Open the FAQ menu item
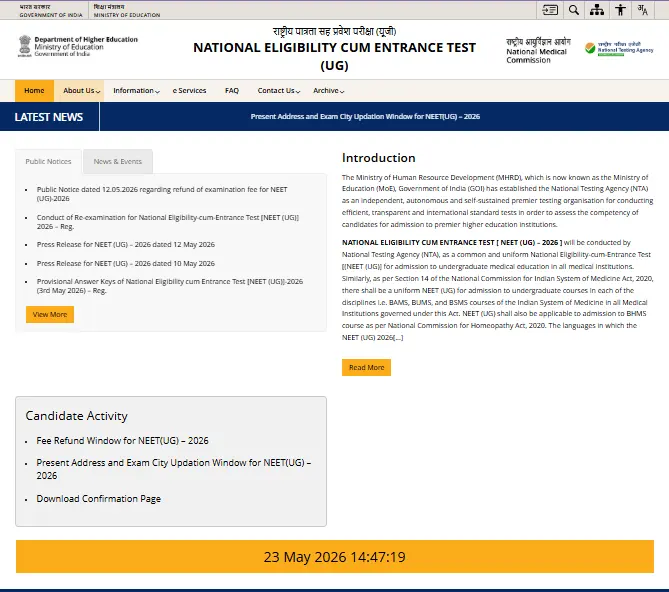This screenshot has height=592, width=669. [232, 90]
